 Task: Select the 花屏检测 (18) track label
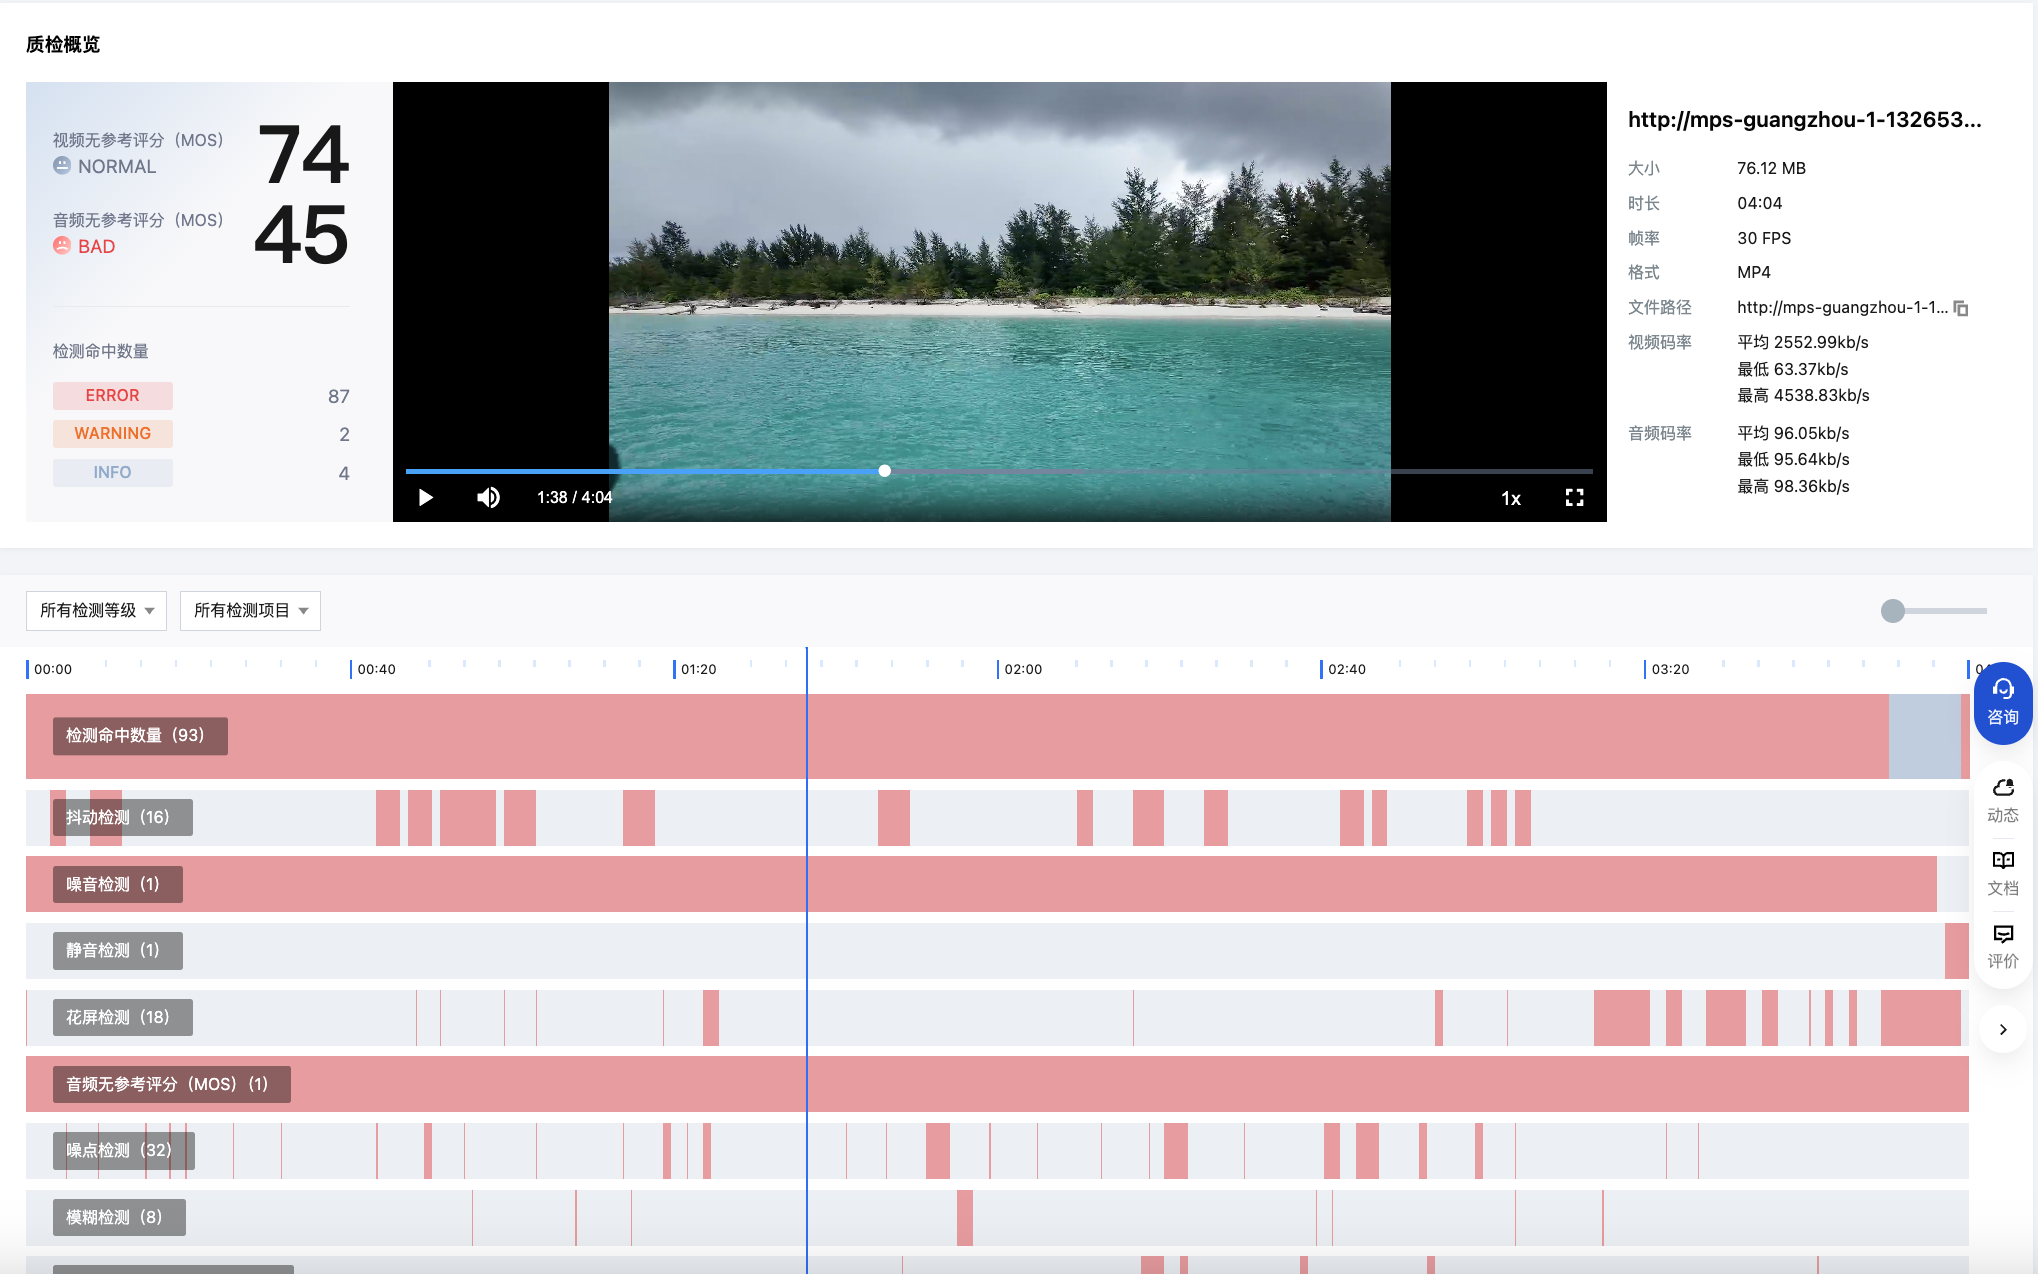(122, 1017)
